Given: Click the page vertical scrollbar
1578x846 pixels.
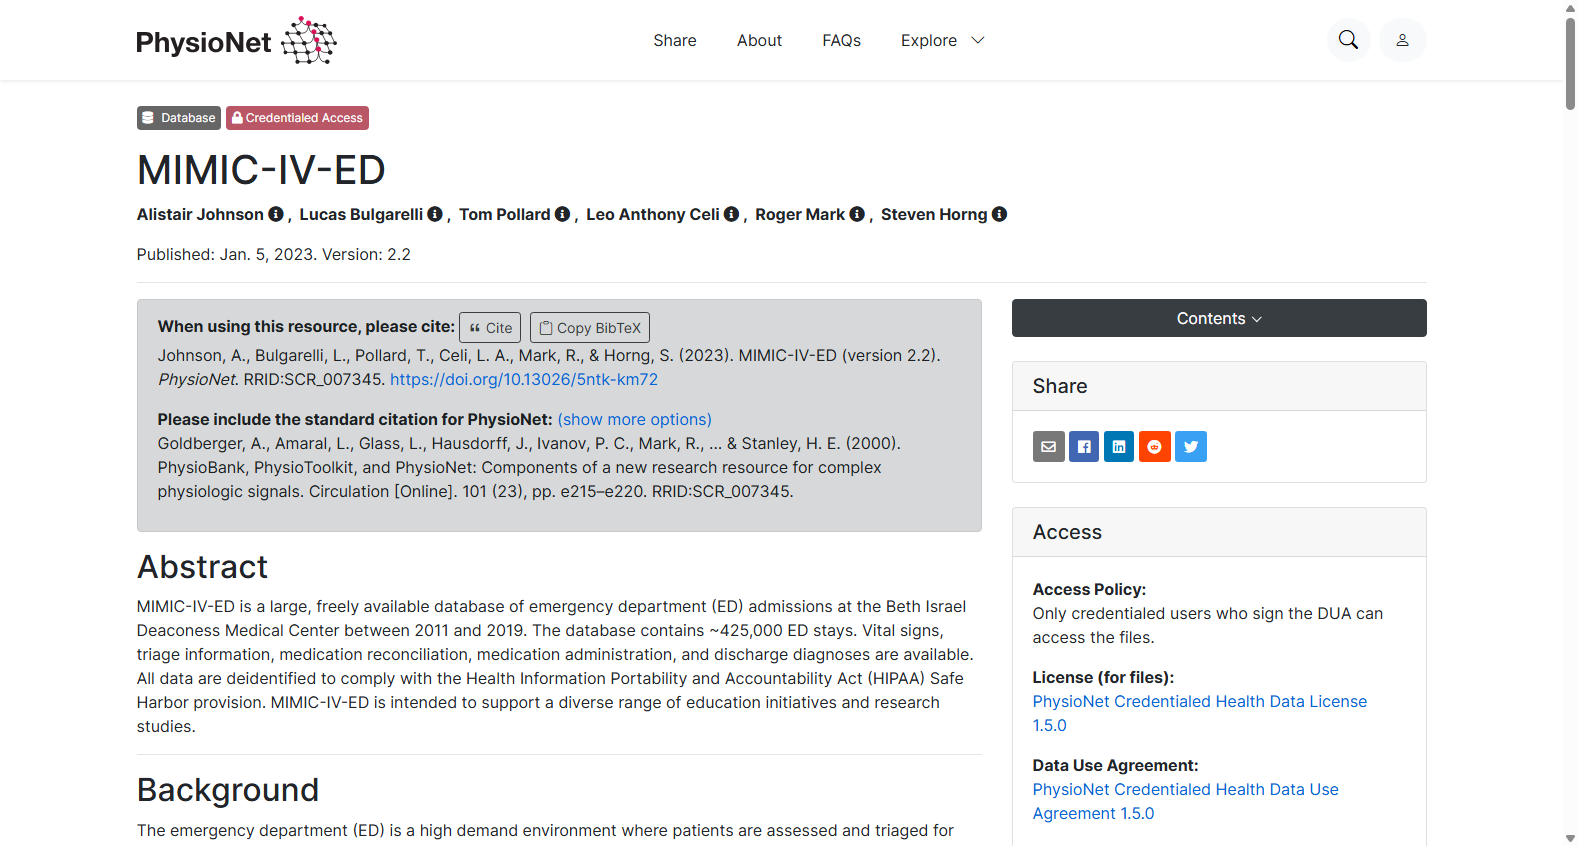Looking at the screenshot, I should (1570, 423).
